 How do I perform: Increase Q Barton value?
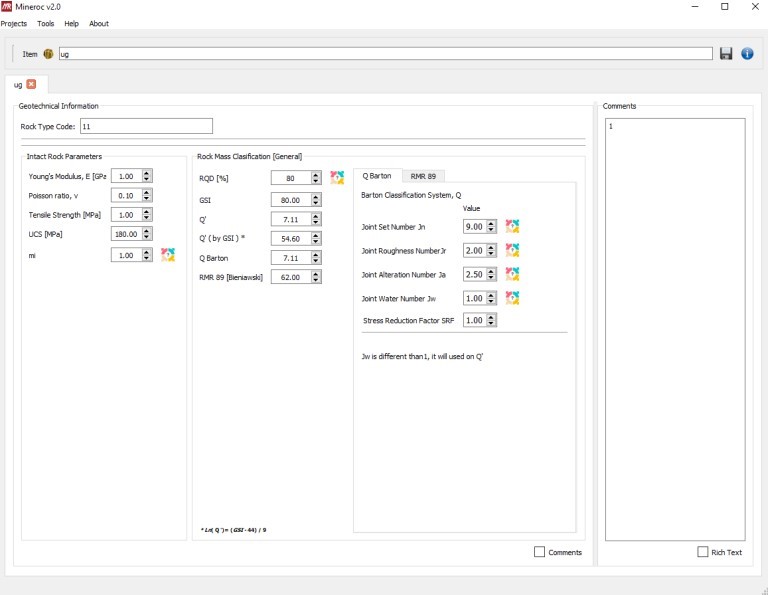[316, 255]
